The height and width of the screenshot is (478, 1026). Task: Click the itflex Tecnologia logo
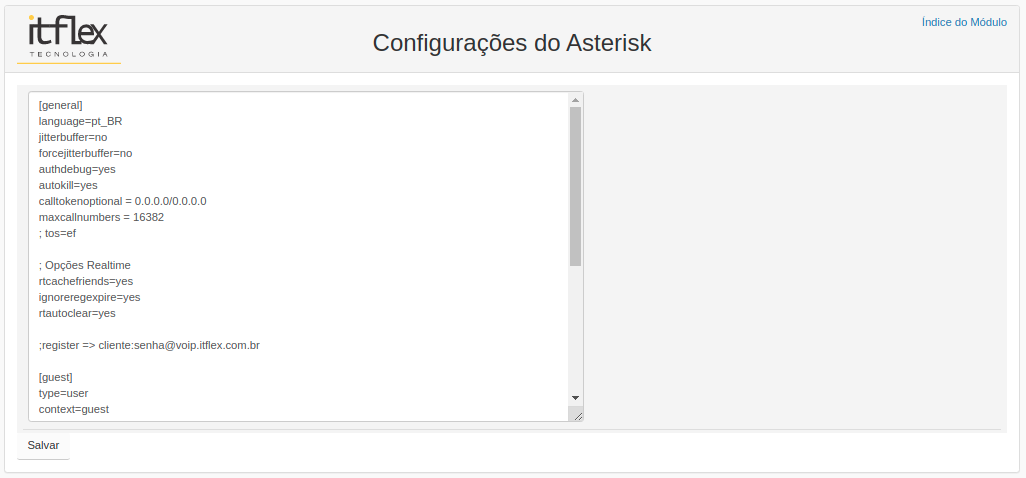tap(69, 38)
